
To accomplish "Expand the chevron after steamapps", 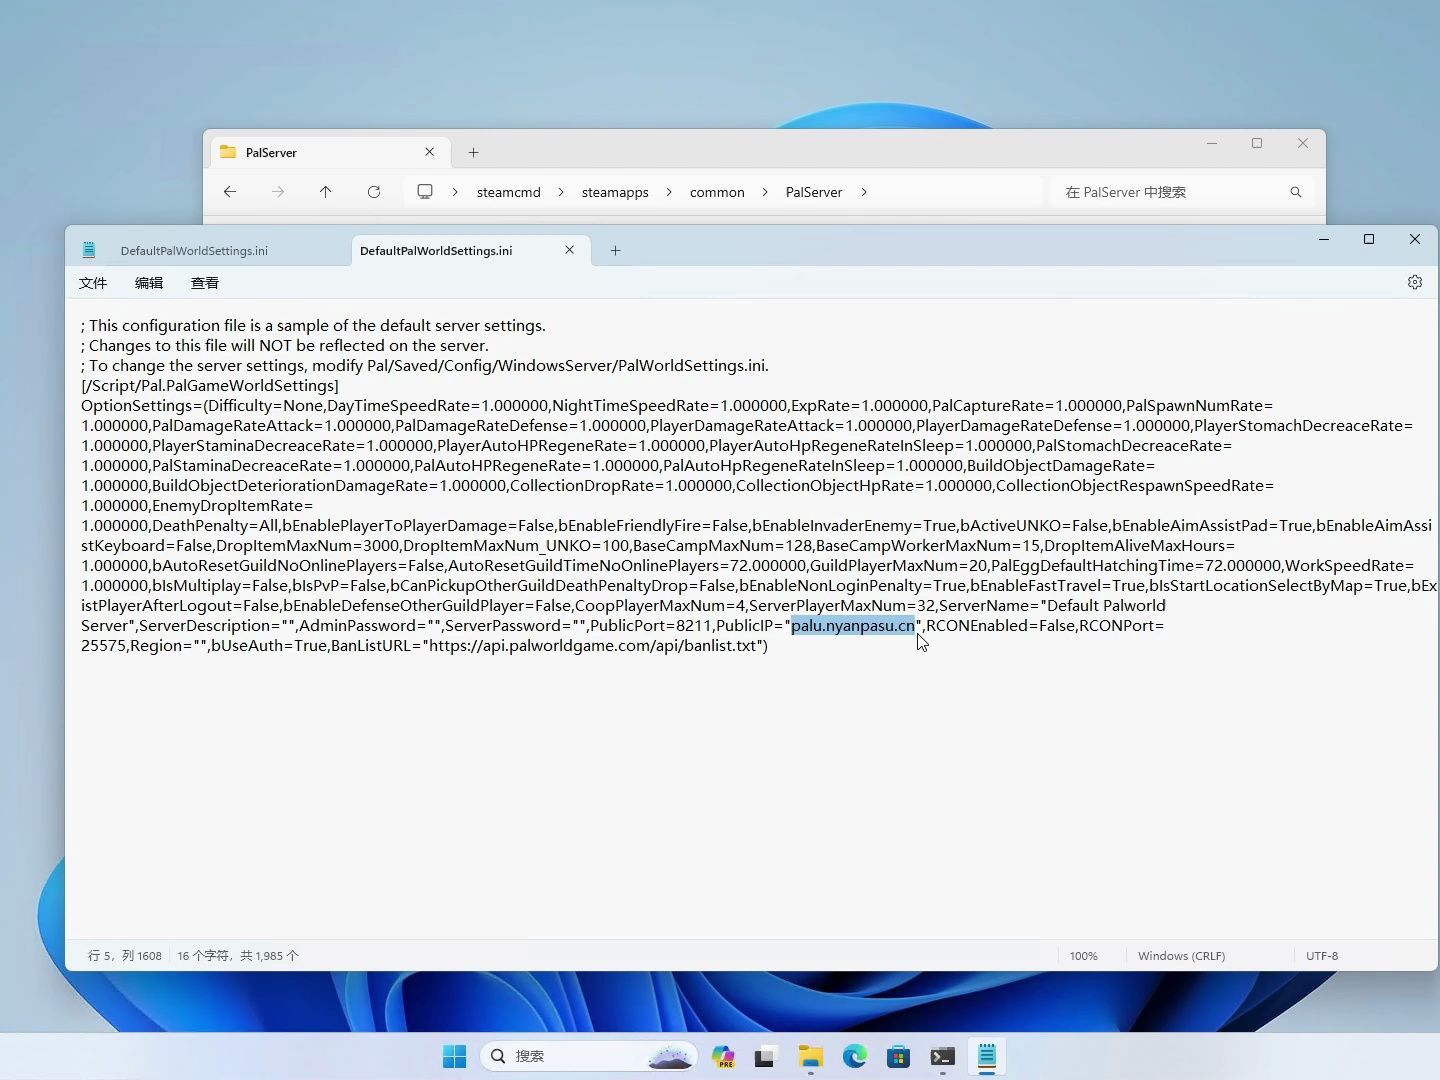I will (x=669, y=192).
